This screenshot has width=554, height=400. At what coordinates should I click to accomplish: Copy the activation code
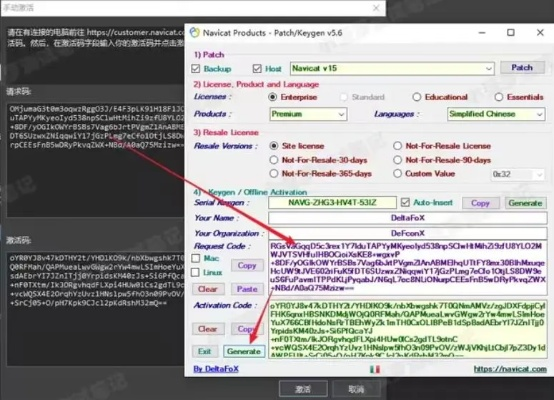[x=247, y=329]
